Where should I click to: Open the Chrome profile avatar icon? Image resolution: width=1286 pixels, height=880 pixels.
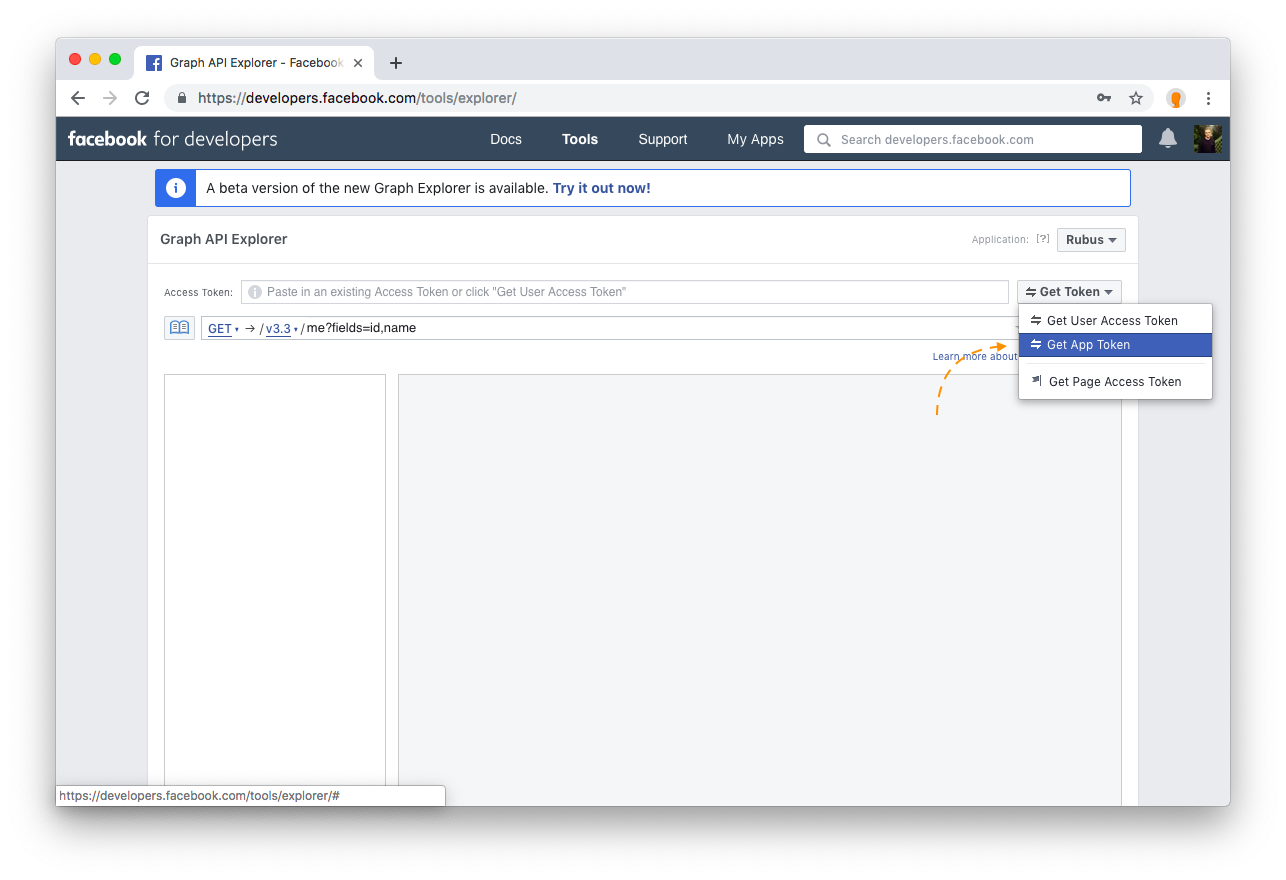[1176, 98]
